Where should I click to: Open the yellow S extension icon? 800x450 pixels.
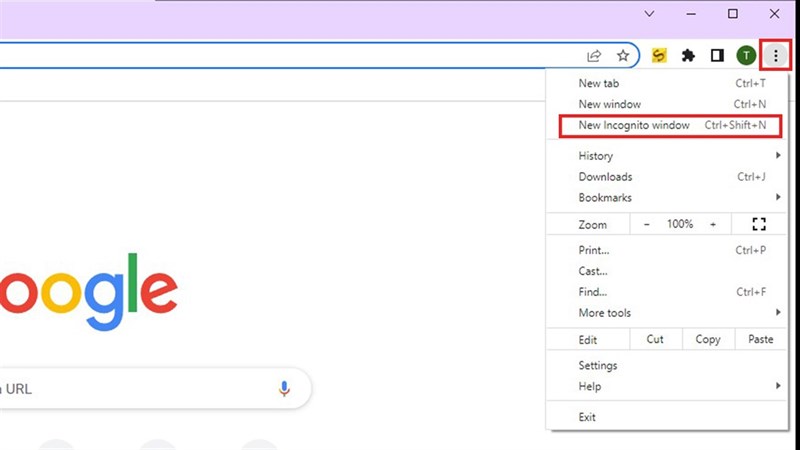(x=659, y=55)
